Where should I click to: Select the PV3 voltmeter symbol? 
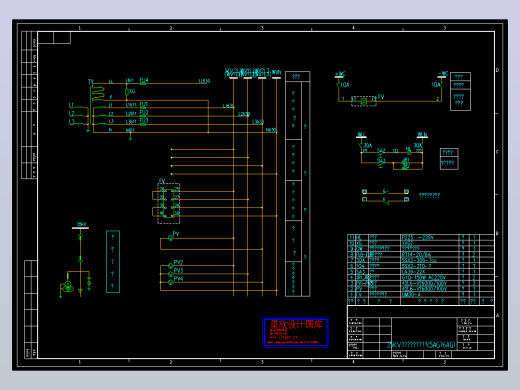point(171,274)
